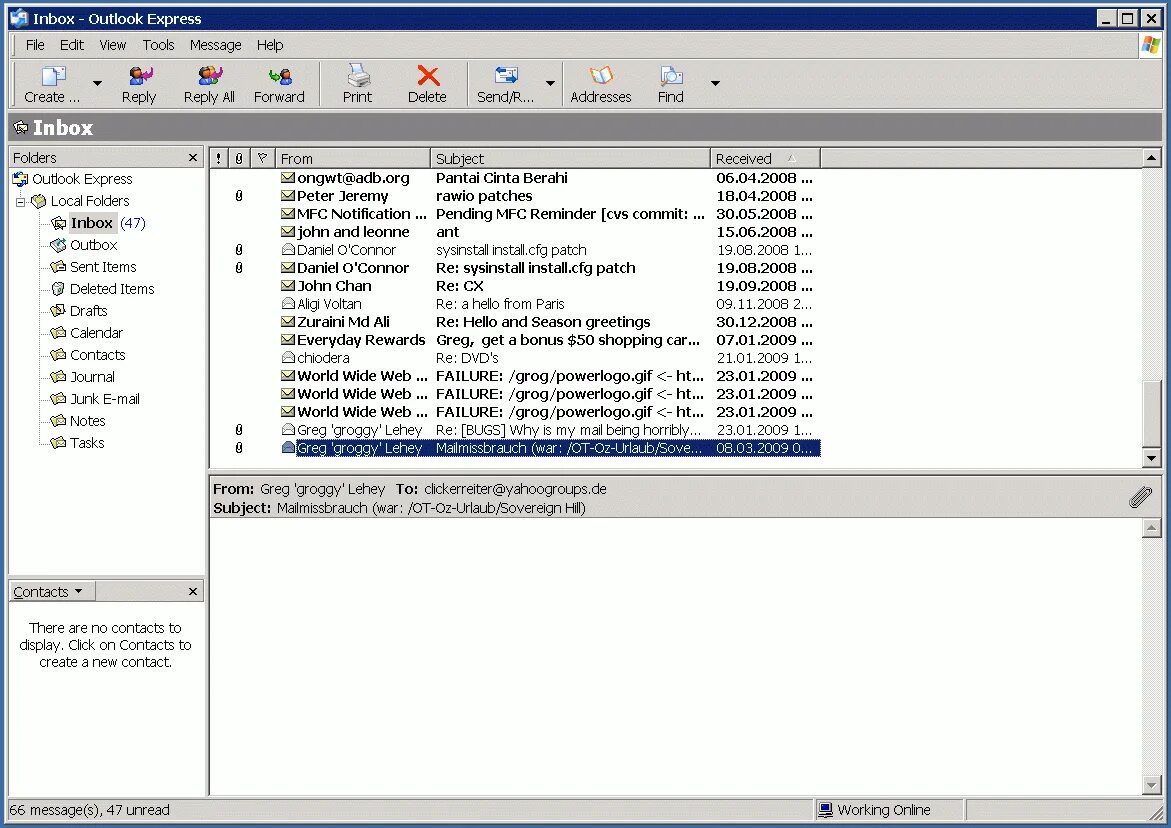Select read message from Daniel O'Connor sysinstall patch

[515, 250]
